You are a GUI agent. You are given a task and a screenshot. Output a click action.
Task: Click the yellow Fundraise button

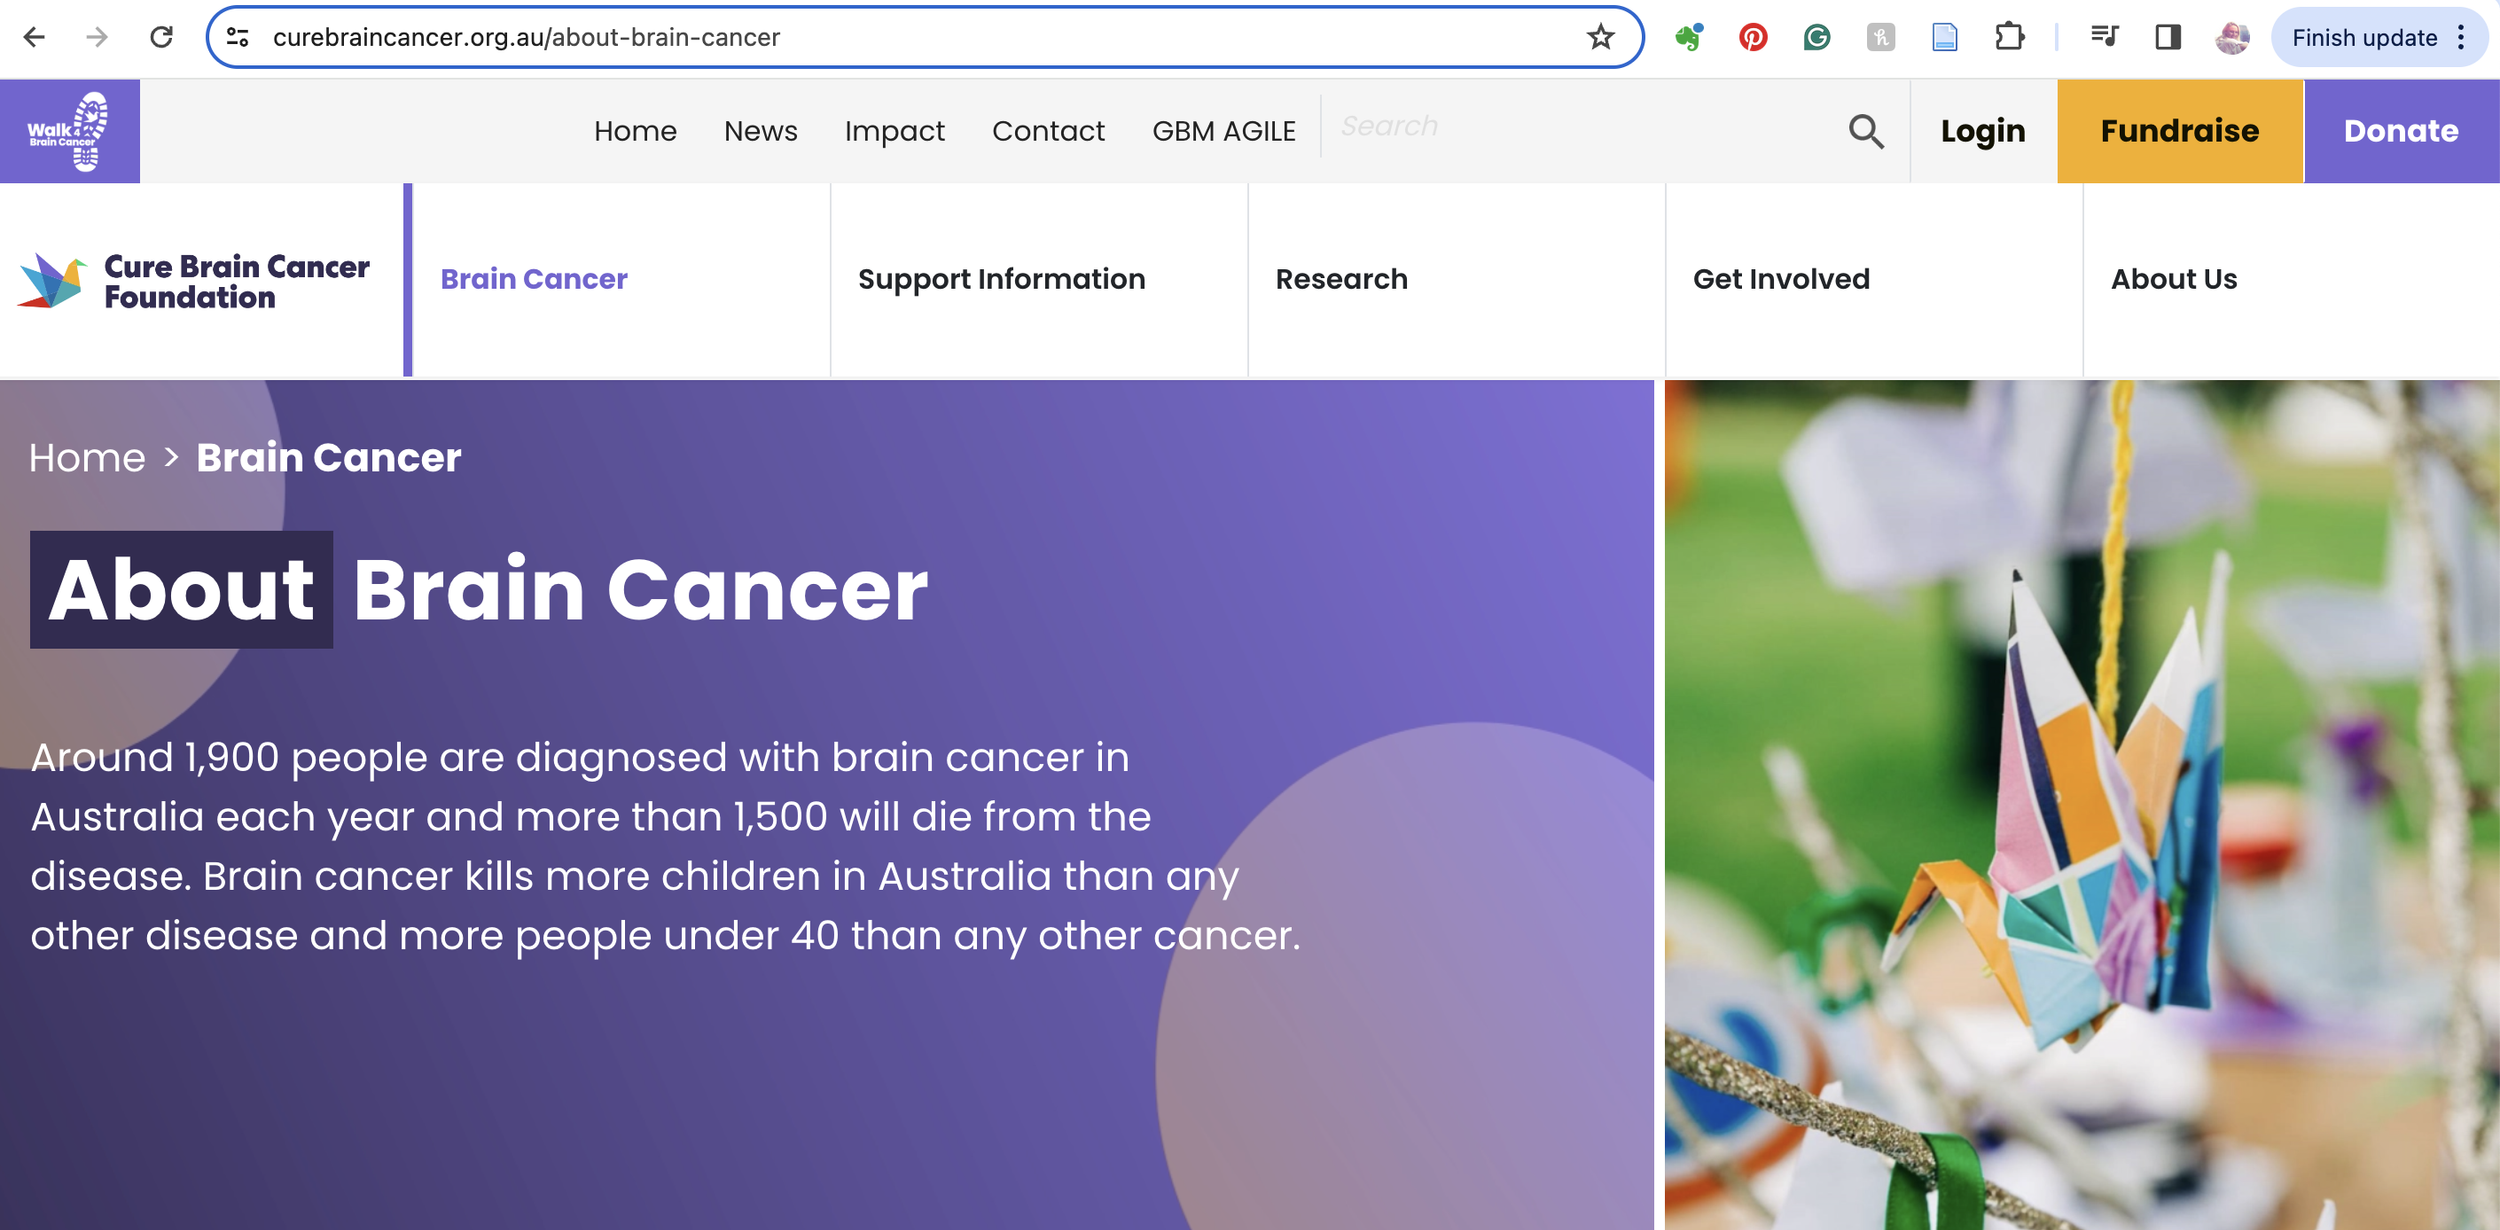2179,131
